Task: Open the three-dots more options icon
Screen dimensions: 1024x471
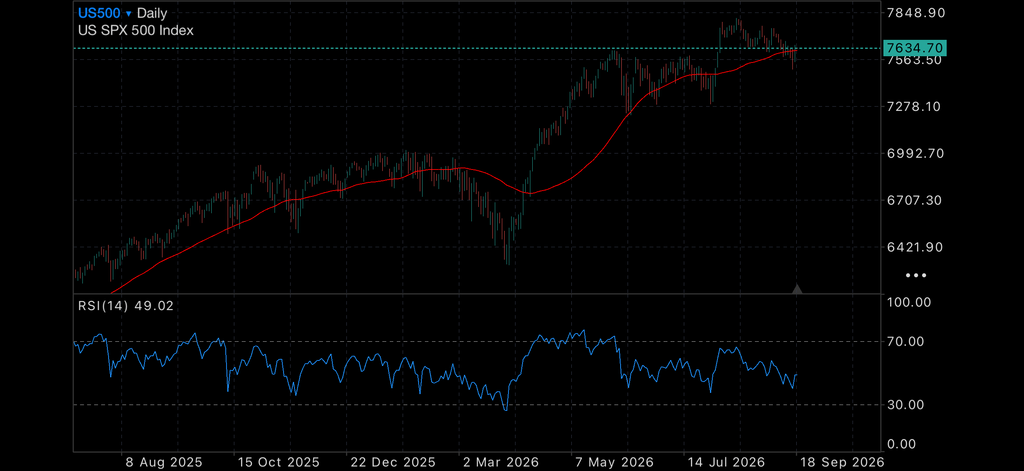Action: click(x=916, y=276)
